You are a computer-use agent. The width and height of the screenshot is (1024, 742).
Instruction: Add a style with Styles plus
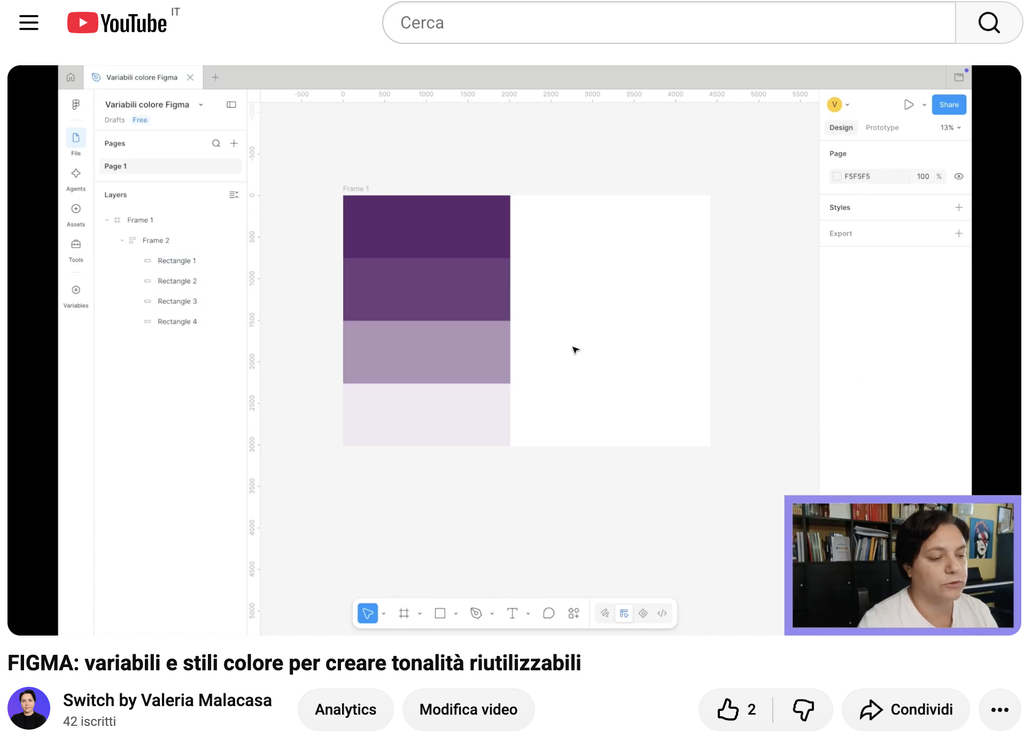[x=959, y=207]
